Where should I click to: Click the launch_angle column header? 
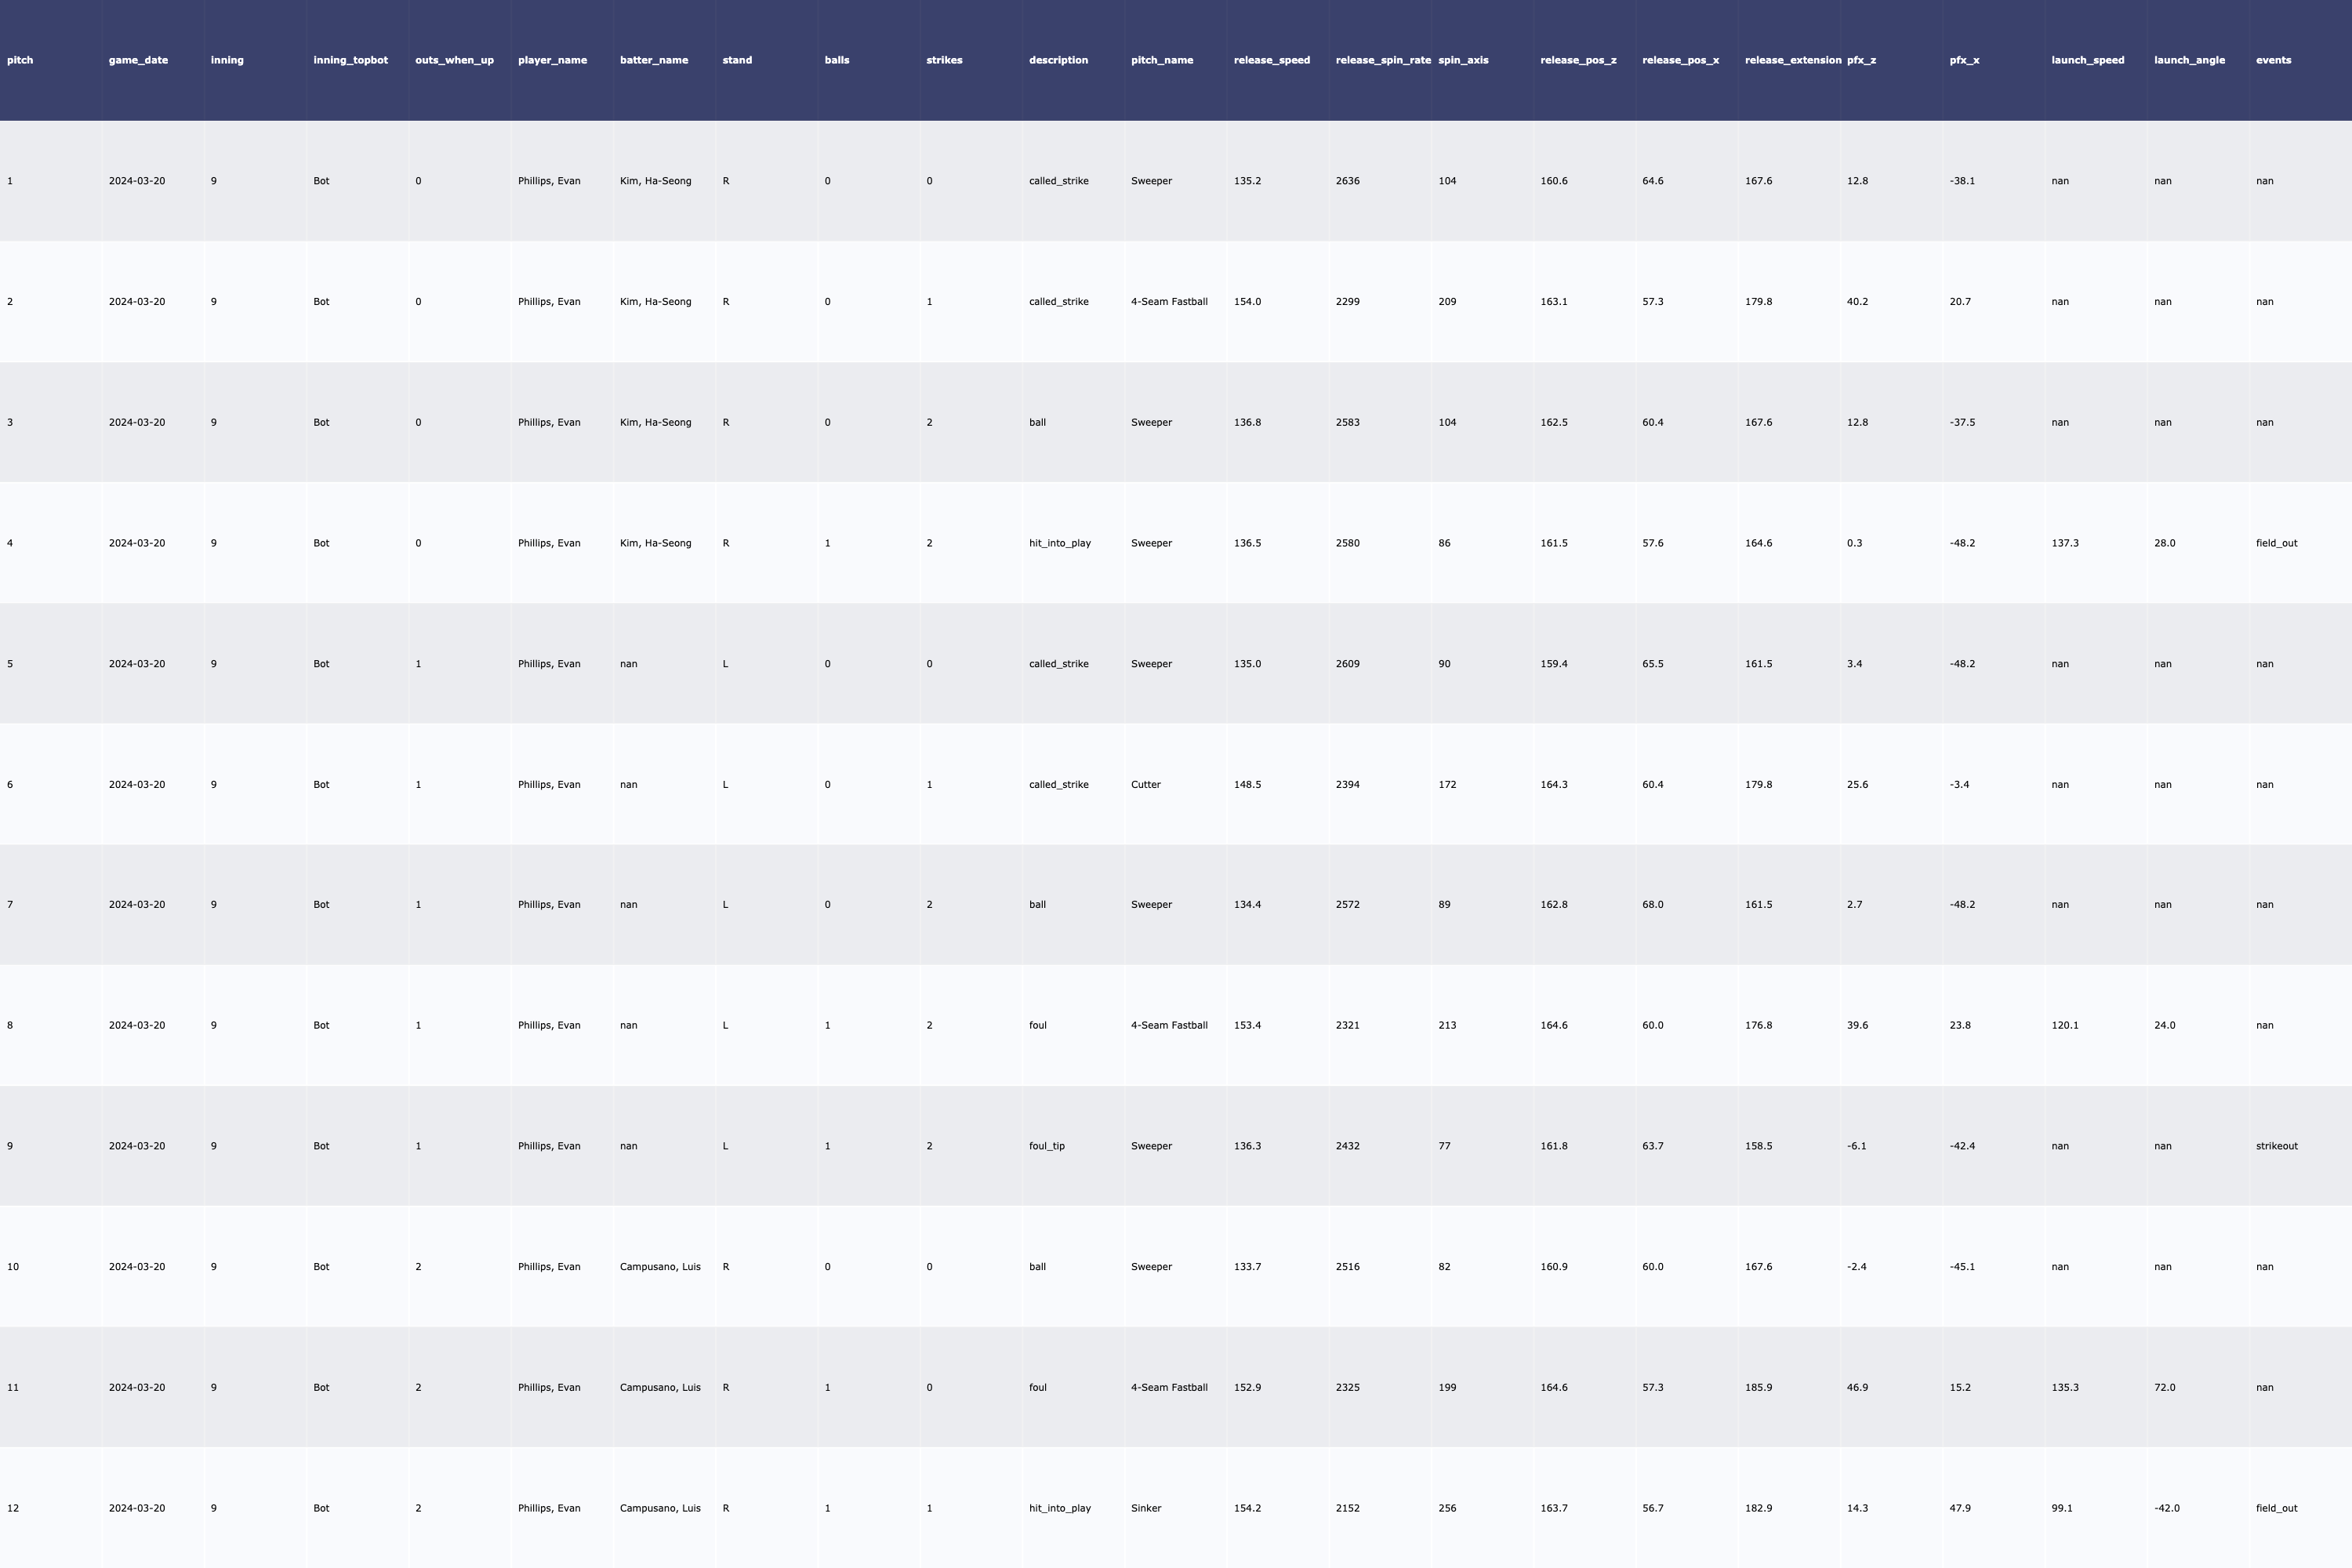click(x=2189, y=60)
